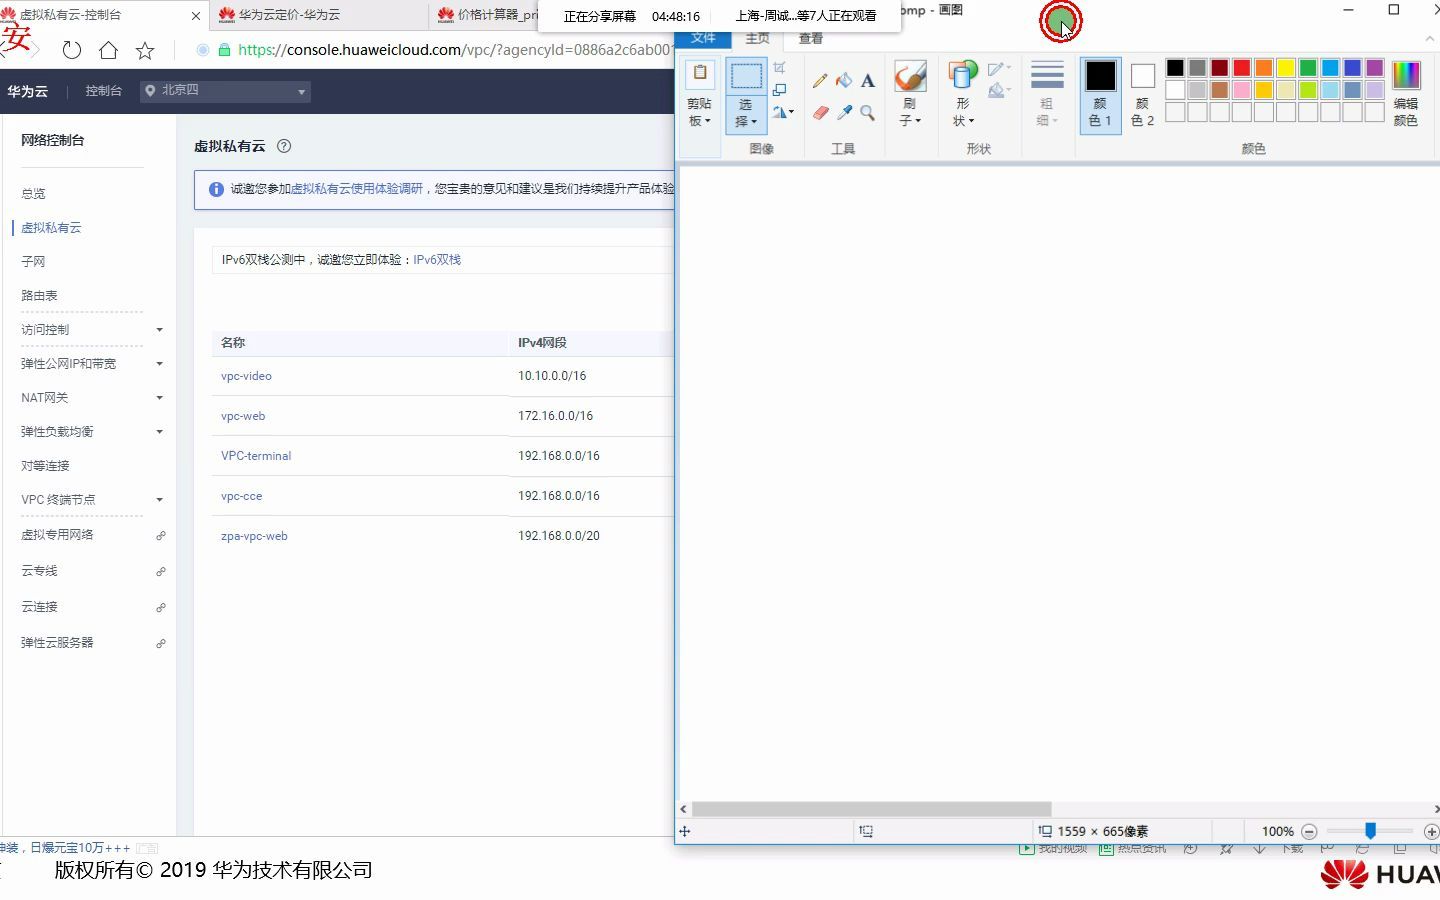
Task: Select the Text tool in Paint
Action: 868,81
